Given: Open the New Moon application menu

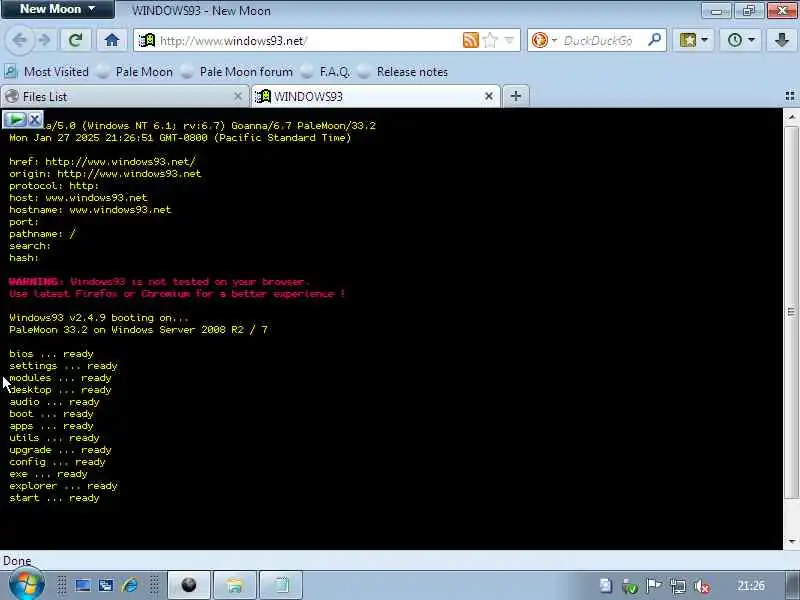Looking at the screenshot, I should (x=57, y=9).
